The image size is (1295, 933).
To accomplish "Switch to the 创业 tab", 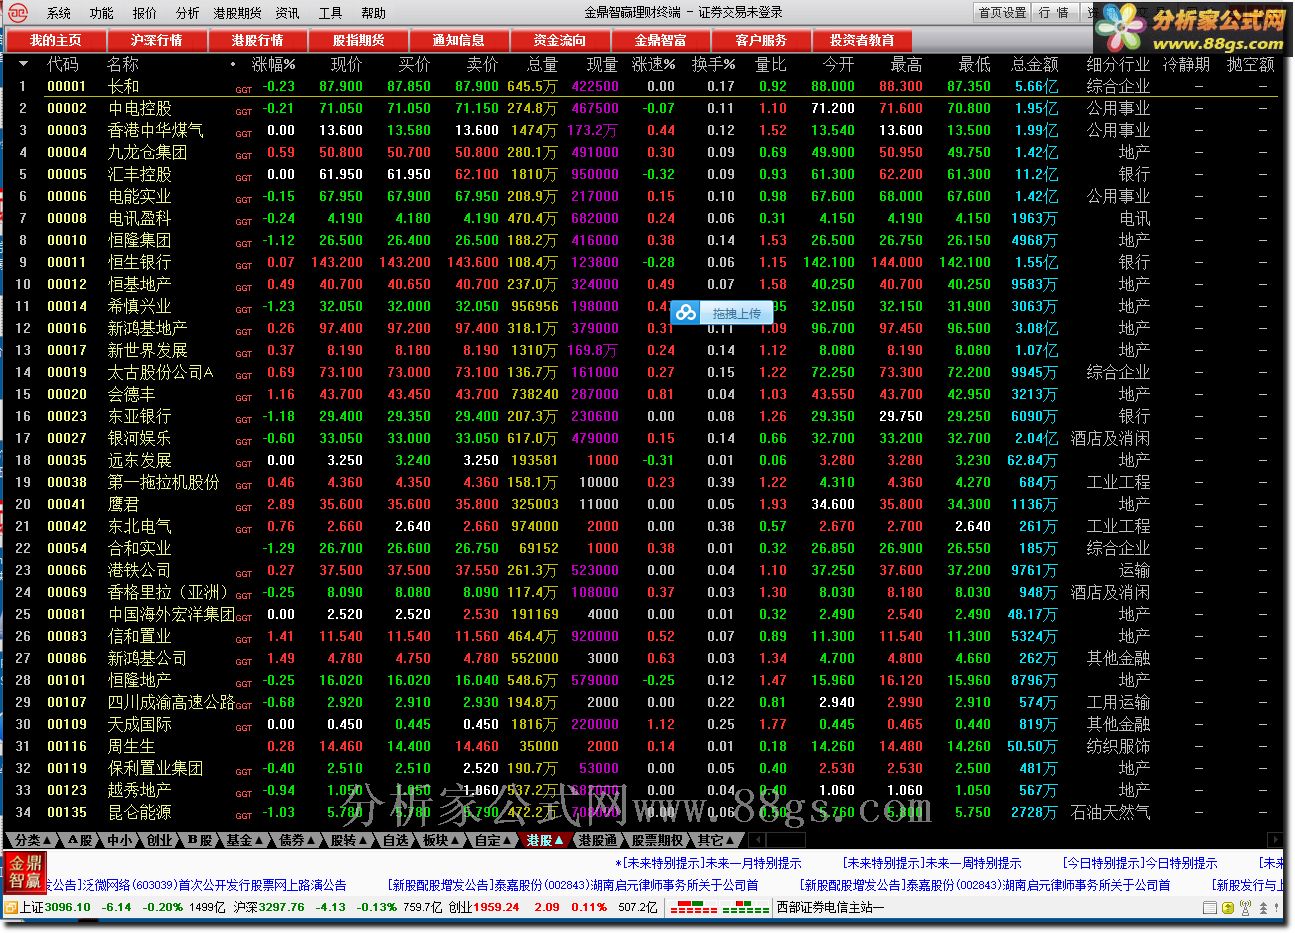I will click(160, 841).
